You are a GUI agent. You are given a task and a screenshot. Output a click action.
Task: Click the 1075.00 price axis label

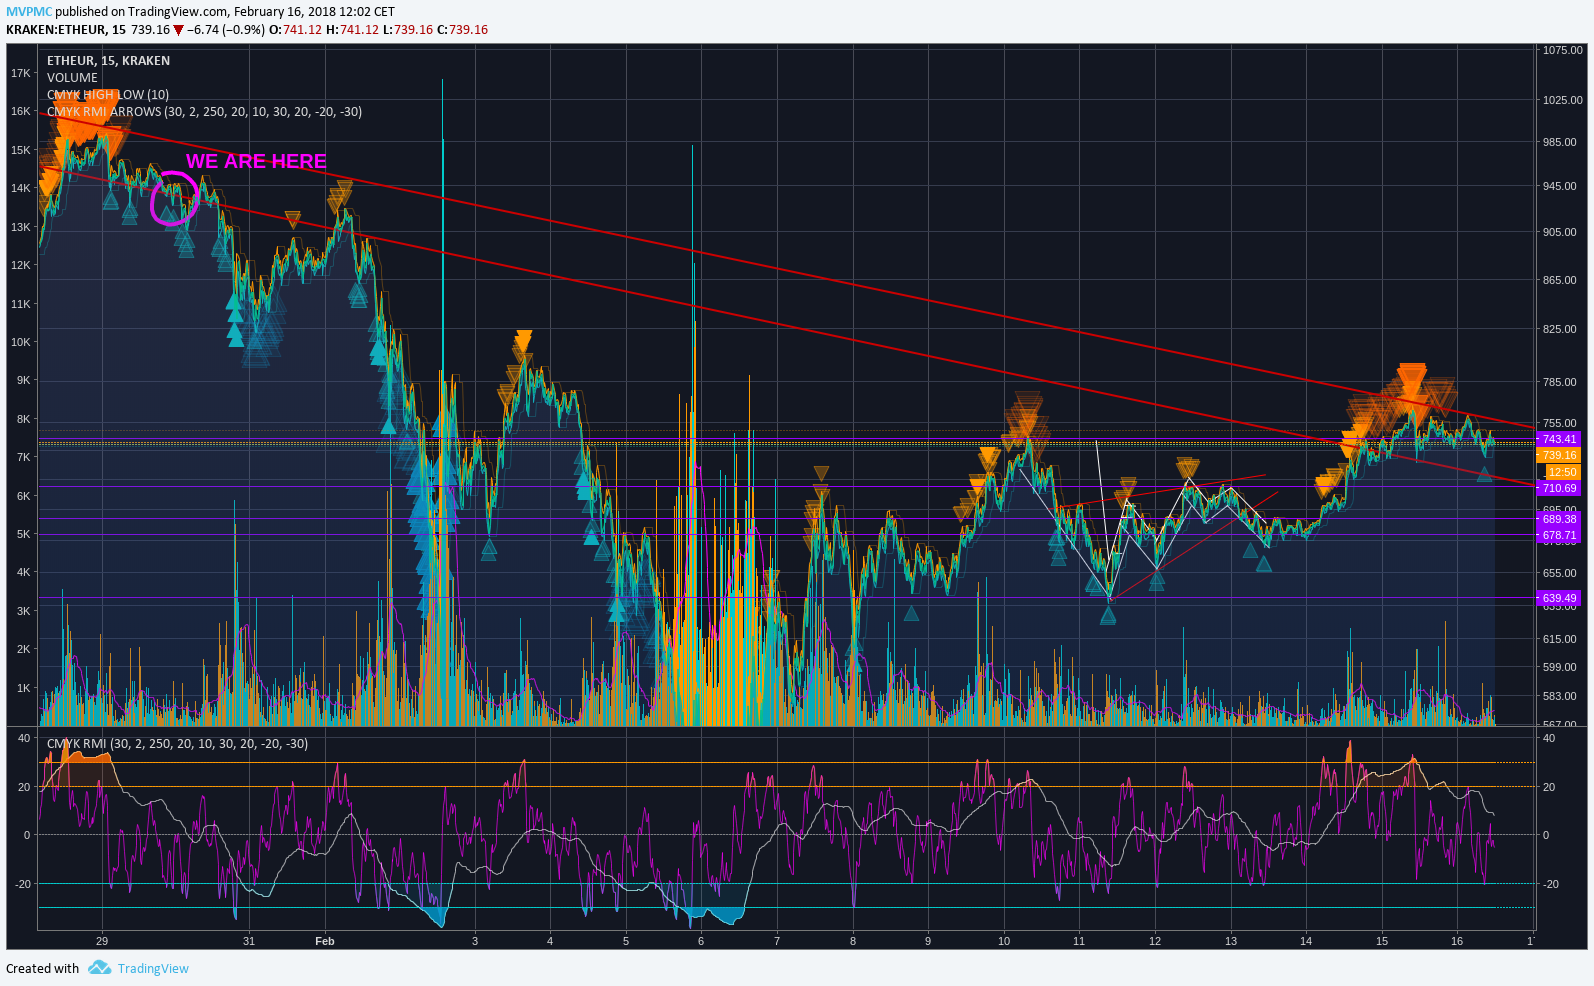1562,50
